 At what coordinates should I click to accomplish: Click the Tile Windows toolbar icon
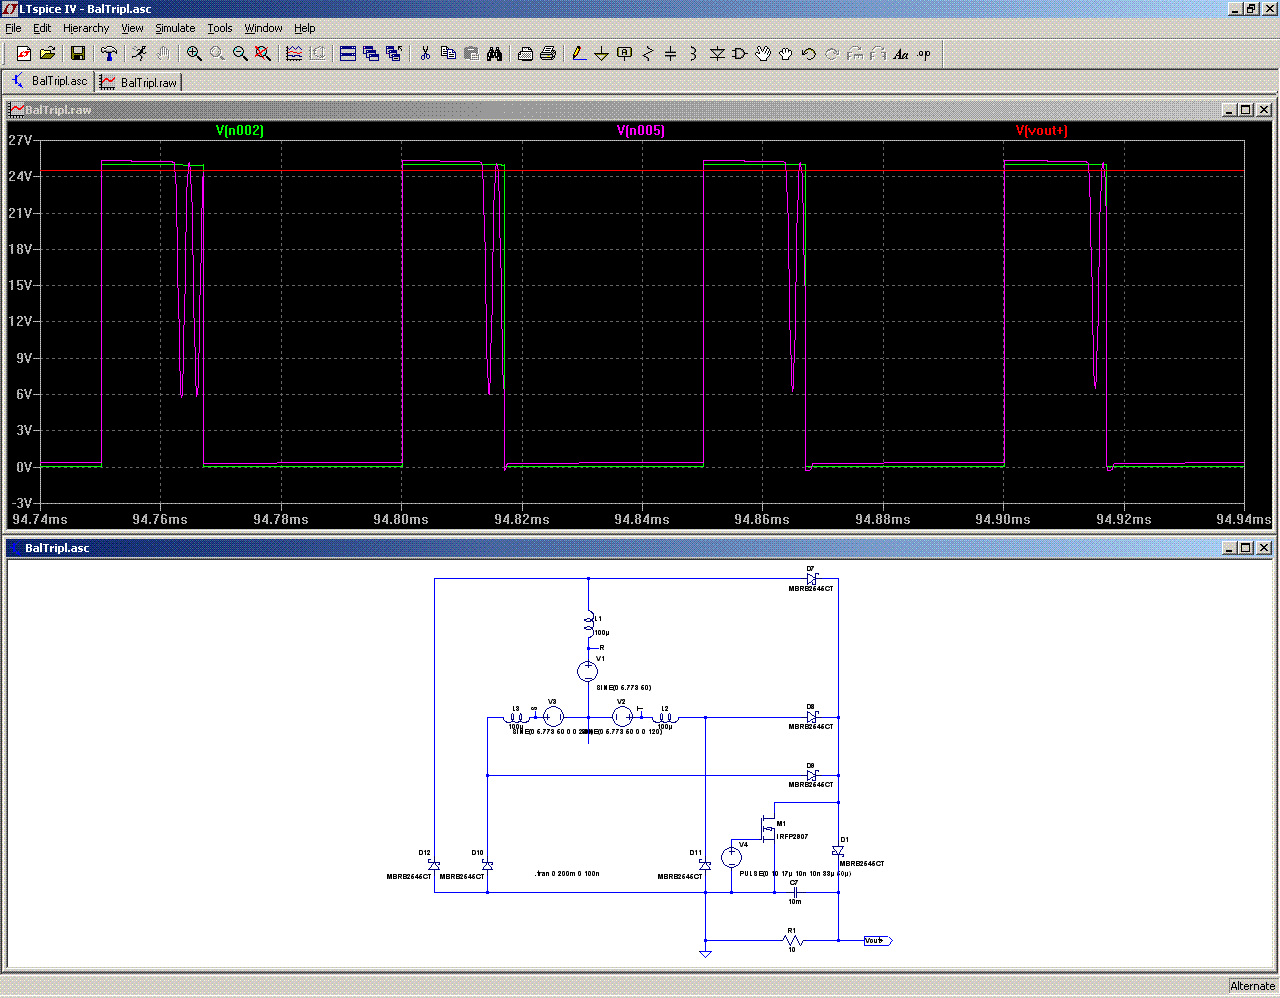point(348,54)
